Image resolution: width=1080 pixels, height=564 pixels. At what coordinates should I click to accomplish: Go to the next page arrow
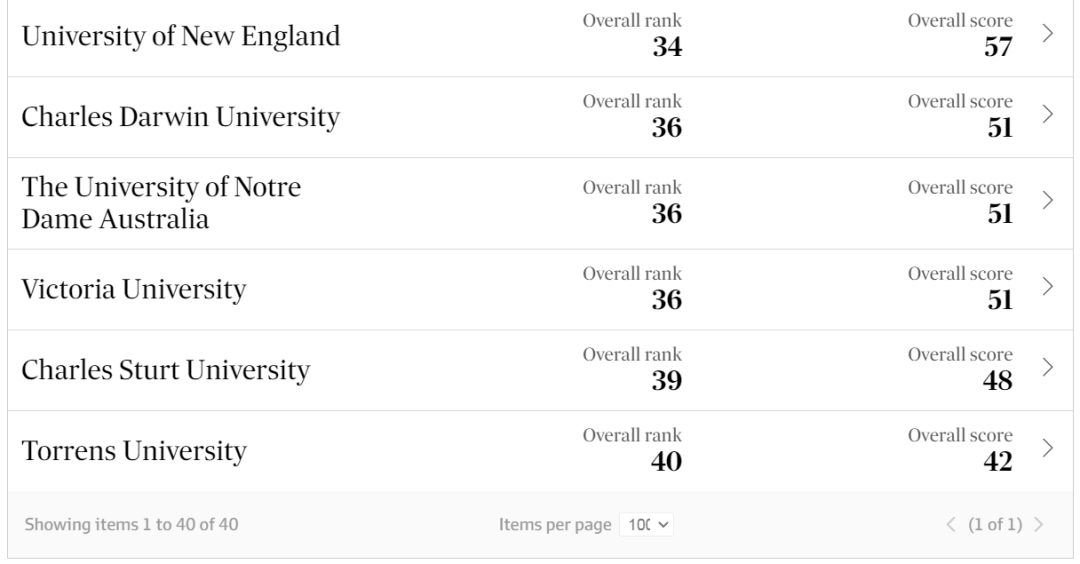coord(1039,524)
